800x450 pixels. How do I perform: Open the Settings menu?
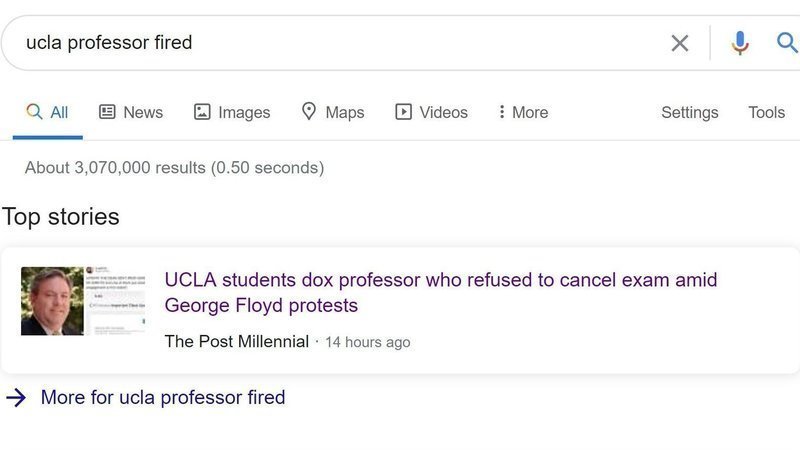click(689, 112)
